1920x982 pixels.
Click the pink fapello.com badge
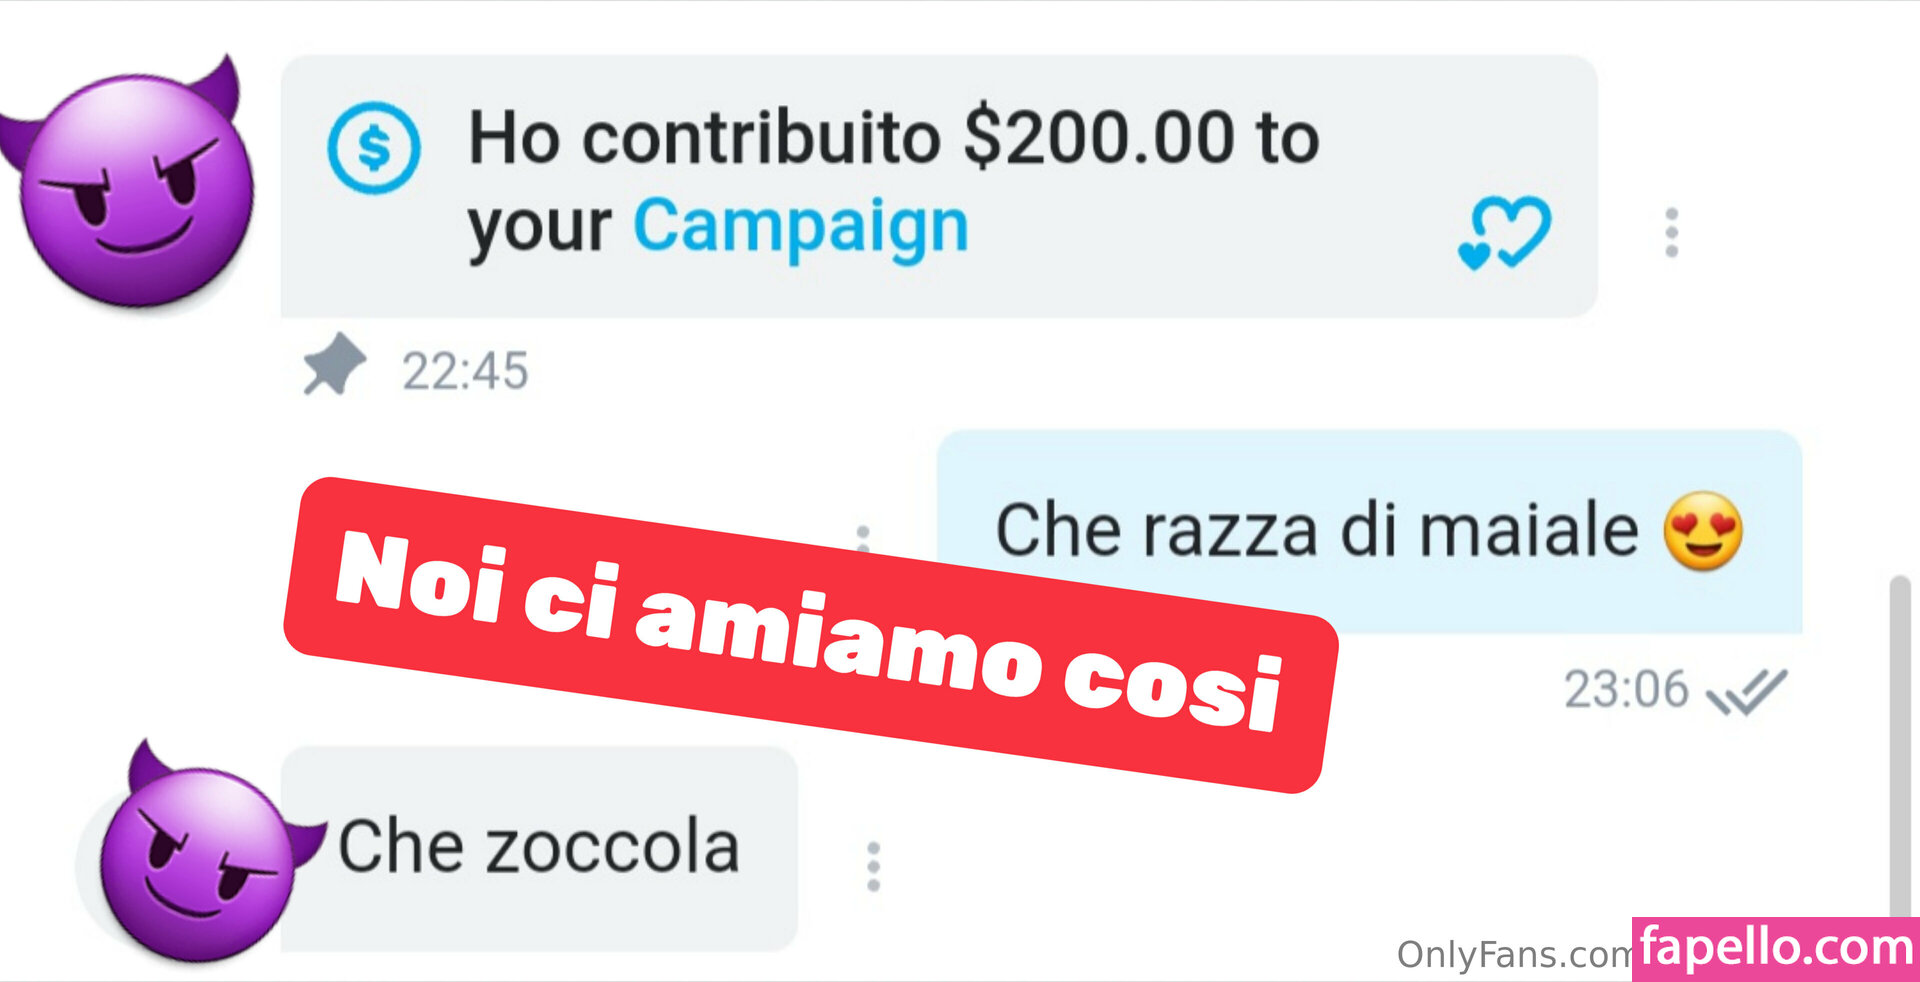(x=1776, y=948)
